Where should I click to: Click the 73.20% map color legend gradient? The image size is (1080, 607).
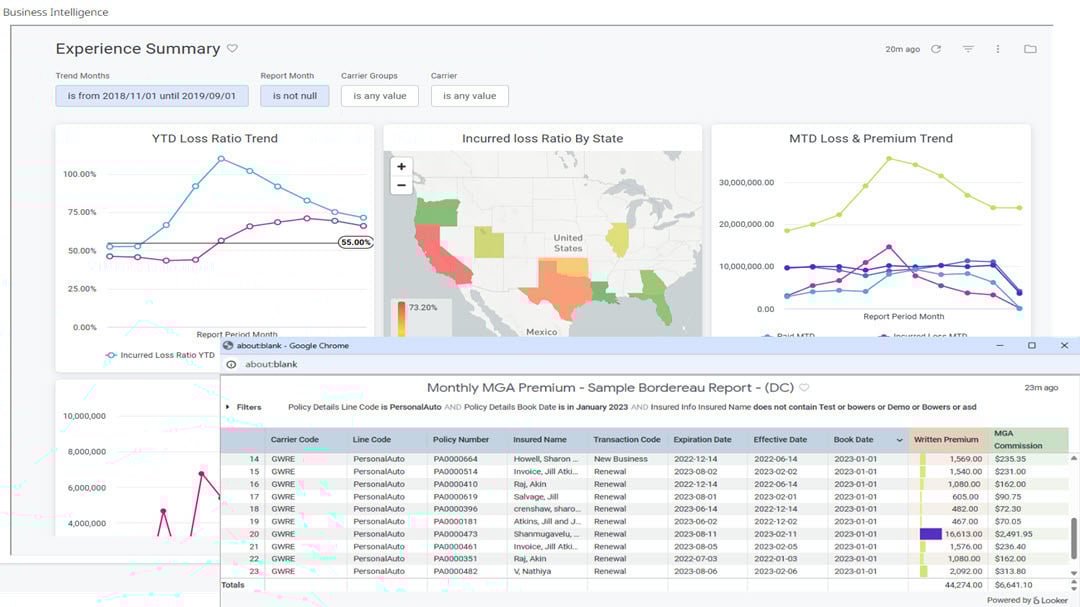[400, 312]
